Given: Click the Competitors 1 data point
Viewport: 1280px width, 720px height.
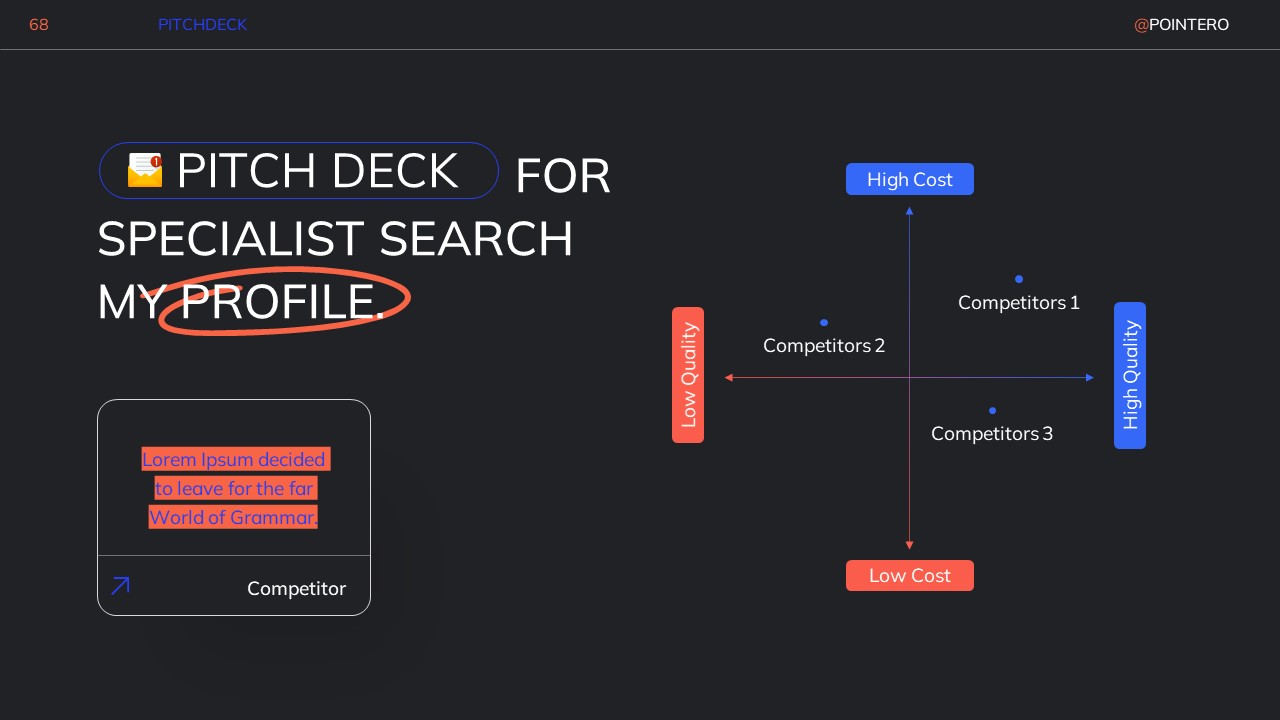Looking at the screenshot, I should [x=1019, y=279].
